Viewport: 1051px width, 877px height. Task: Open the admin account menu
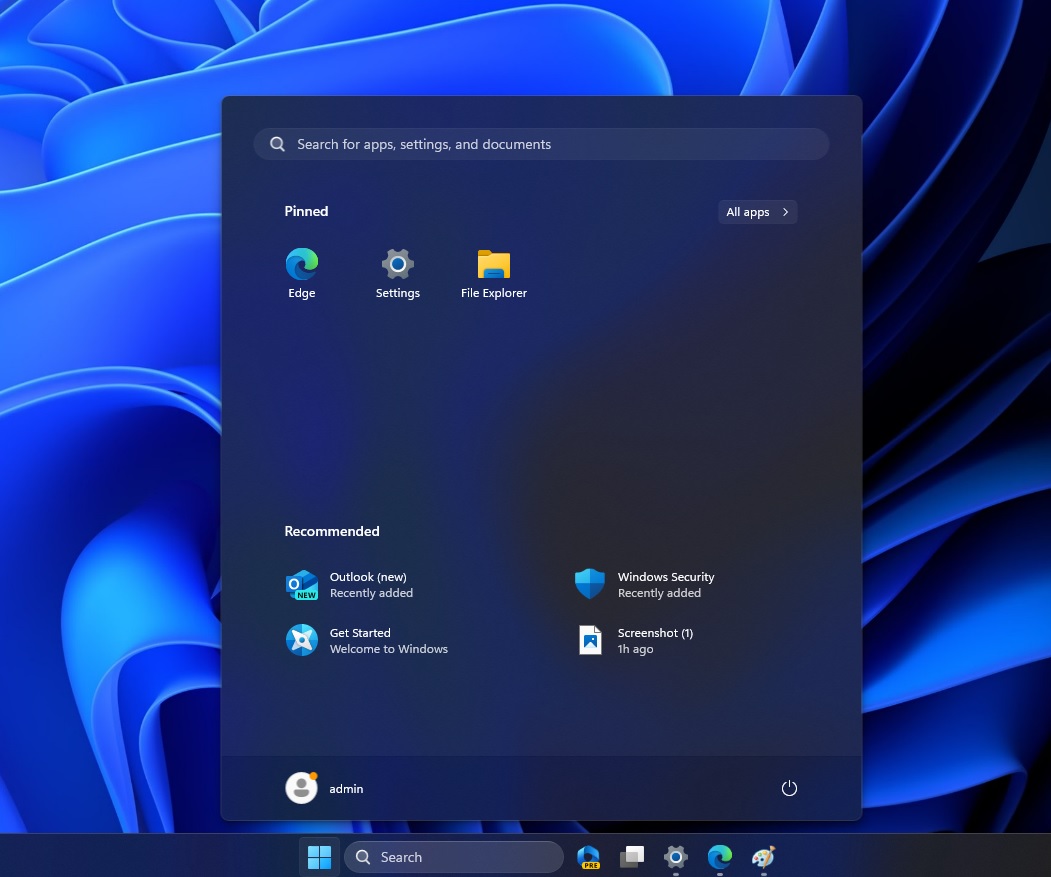[323, 788]
